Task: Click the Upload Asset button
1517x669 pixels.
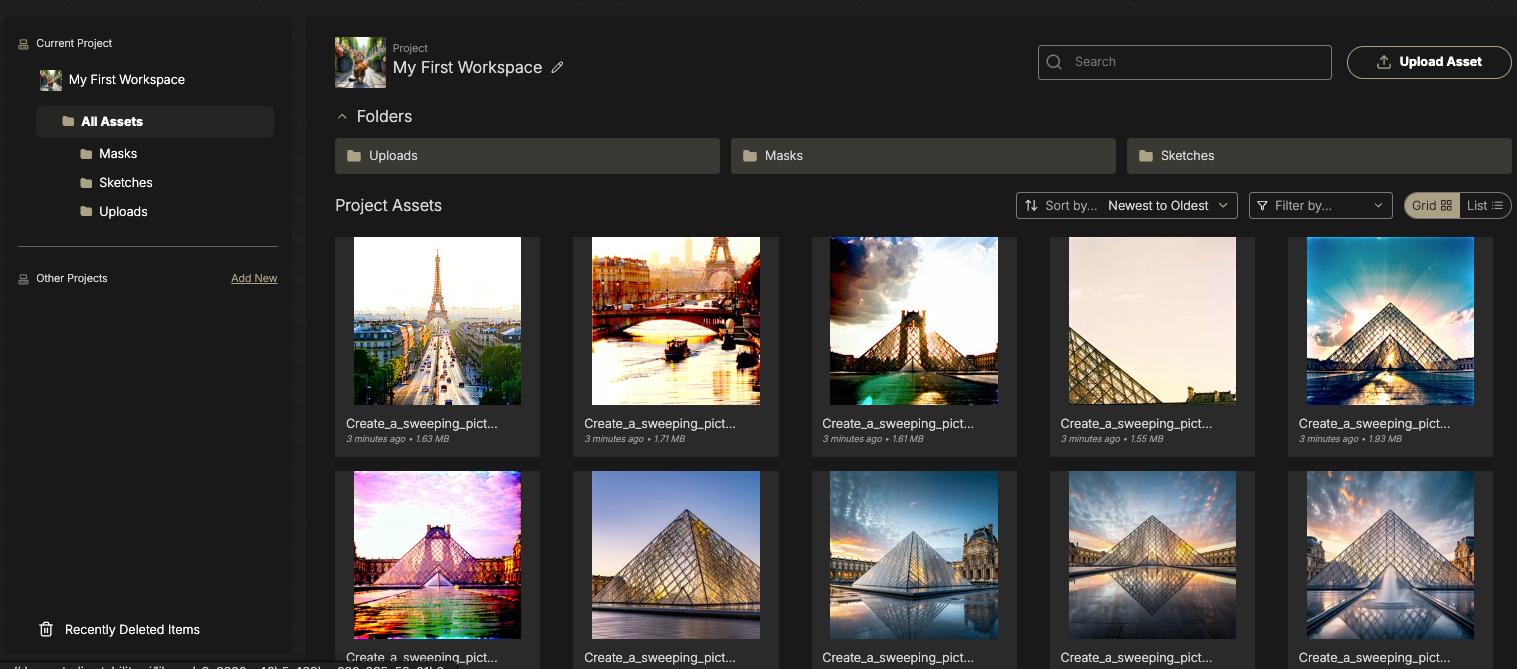Action: pyautogui.click(x=1429, y=62)
